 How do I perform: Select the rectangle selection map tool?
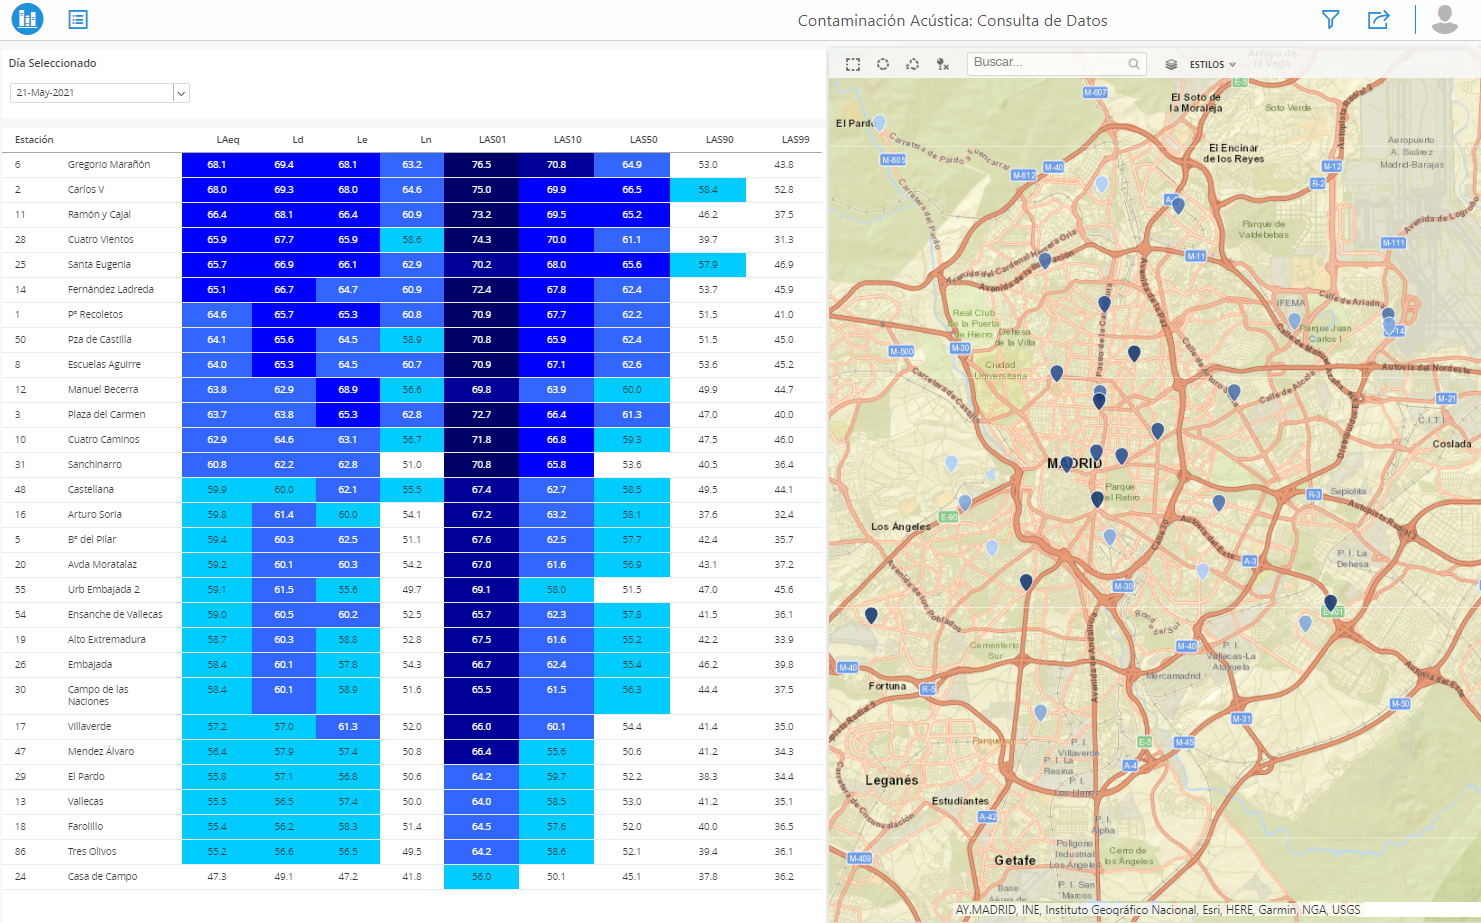(853, 64)
